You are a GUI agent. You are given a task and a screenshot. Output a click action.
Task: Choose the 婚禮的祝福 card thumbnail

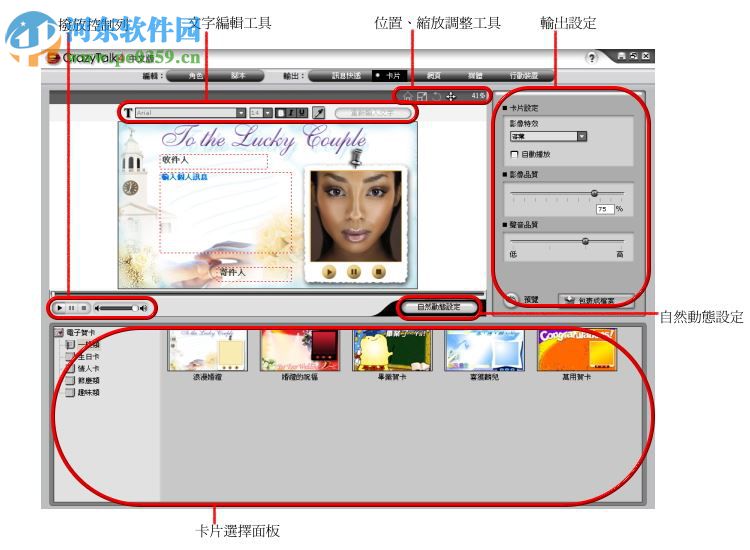click(x=300, y=350)
